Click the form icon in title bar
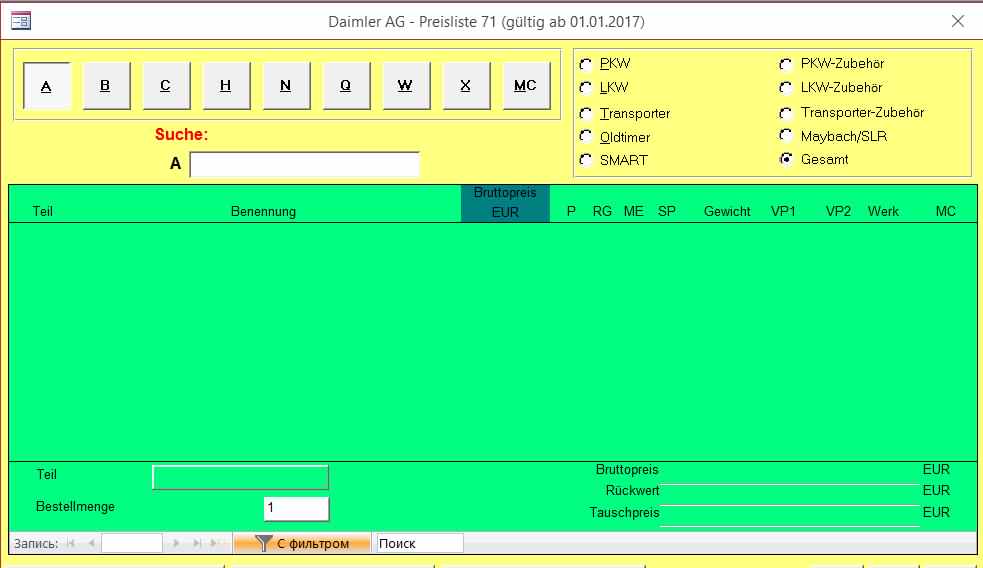This screenshot has height=568, width=983. [x=21, y=21]
